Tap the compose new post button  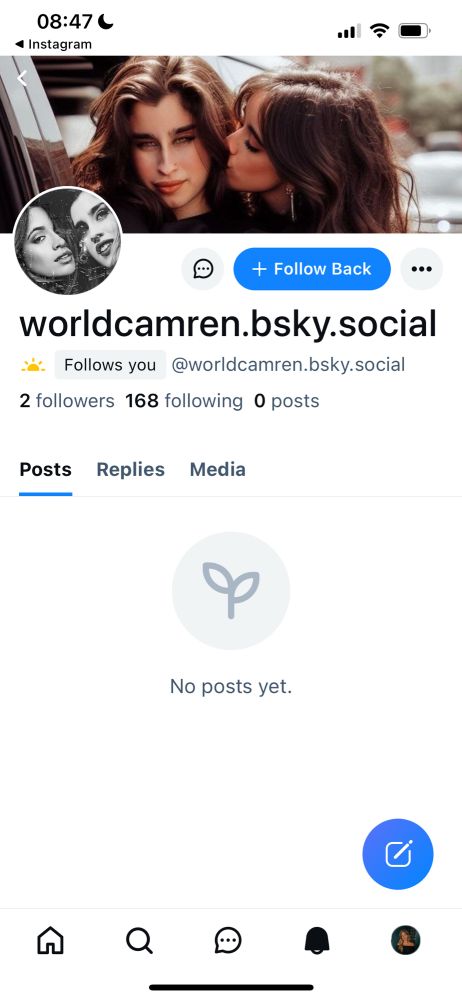point(398,854)
